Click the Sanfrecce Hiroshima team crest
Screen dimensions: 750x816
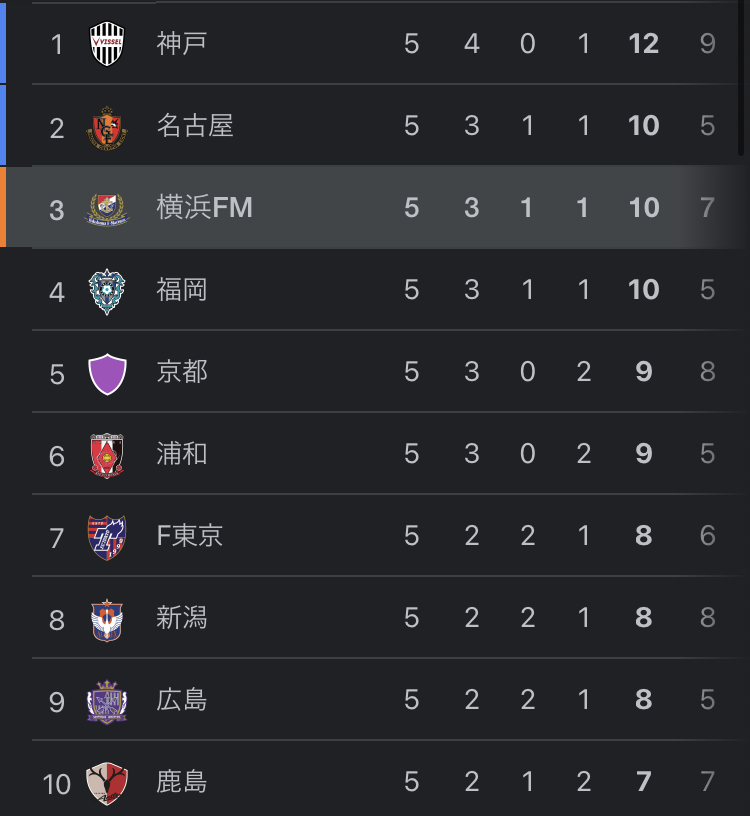(x=107, y=702)
